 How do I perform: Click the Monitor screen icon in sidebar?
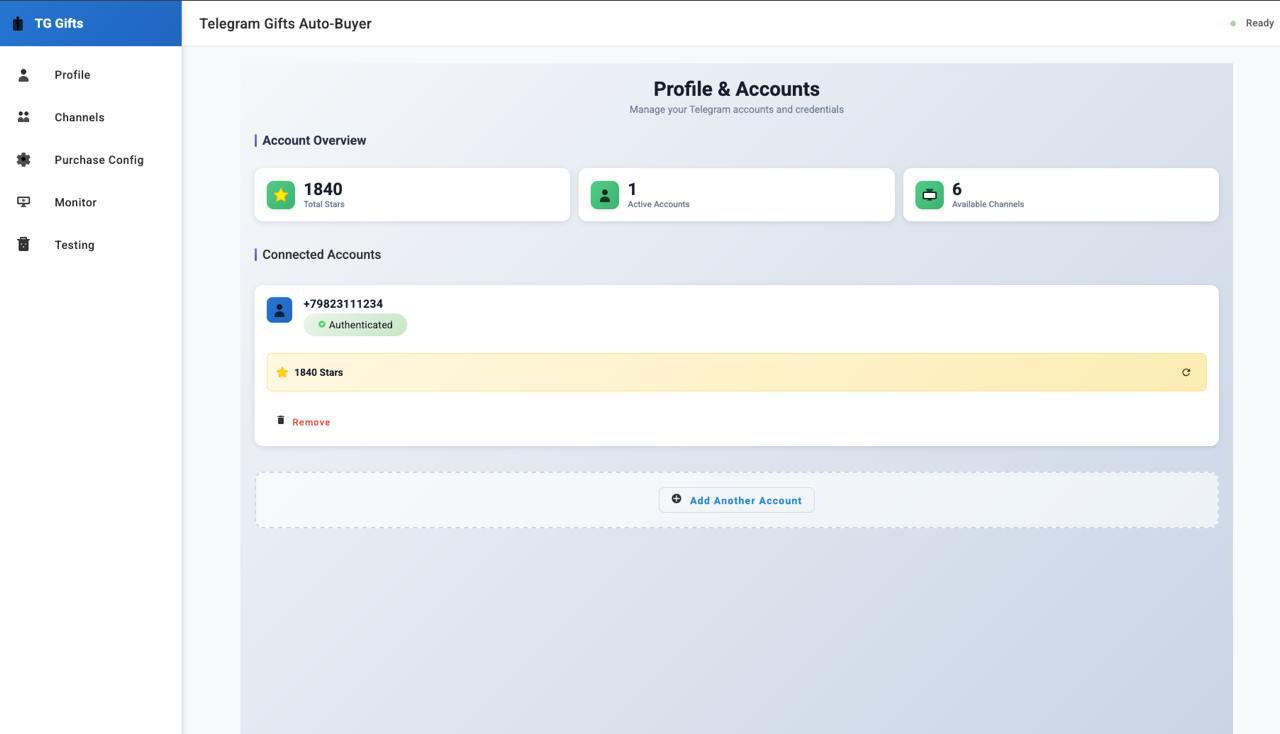[x=23, y=202]
